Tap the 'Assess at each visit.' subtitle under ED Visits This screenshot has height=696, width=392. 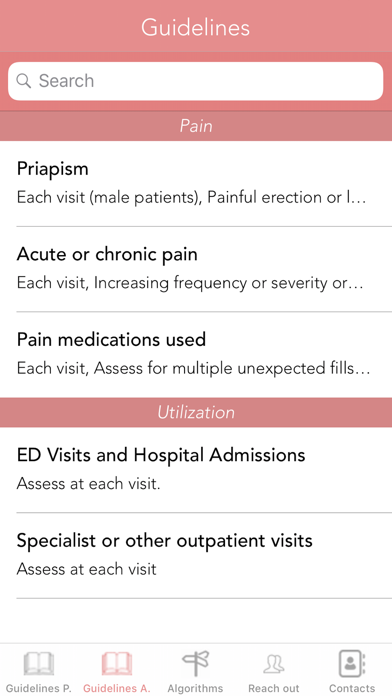(88, 483)
